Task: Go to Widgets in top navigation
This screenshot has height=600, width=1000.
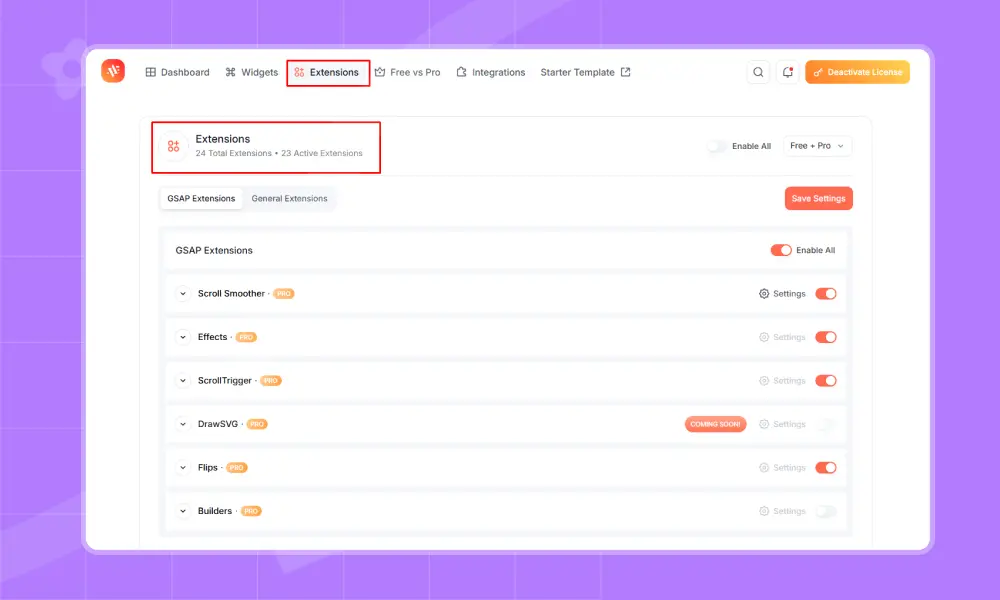Action: coord(251,72)
